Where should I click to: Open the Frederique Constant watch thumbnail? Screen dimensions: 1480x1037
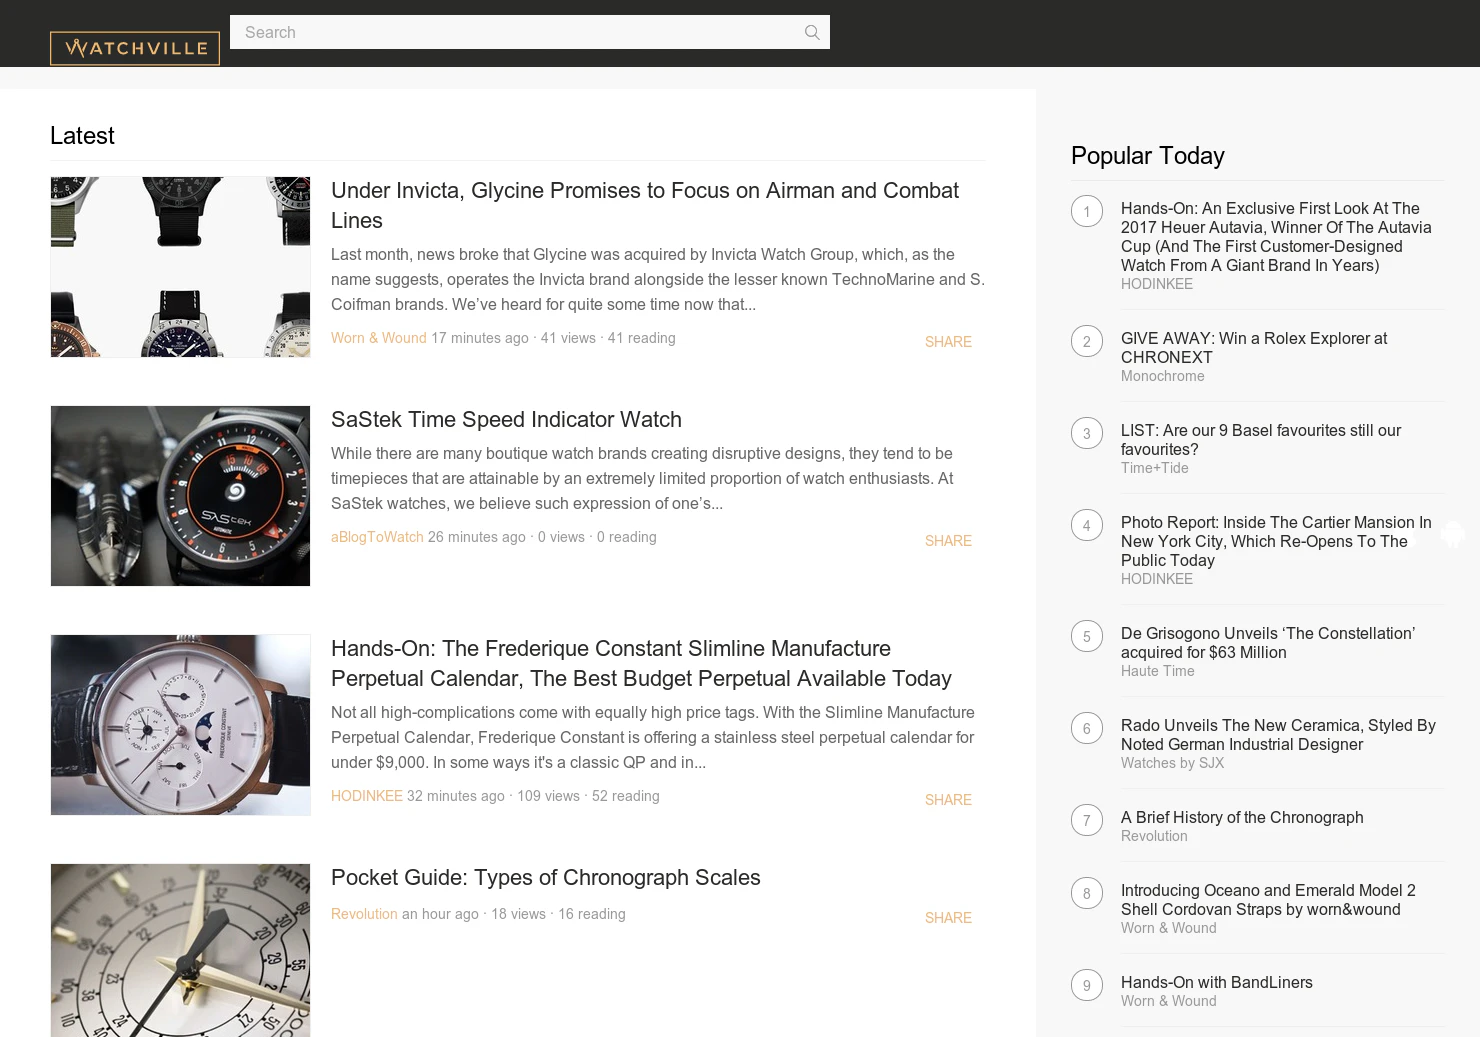coord(180,725)
